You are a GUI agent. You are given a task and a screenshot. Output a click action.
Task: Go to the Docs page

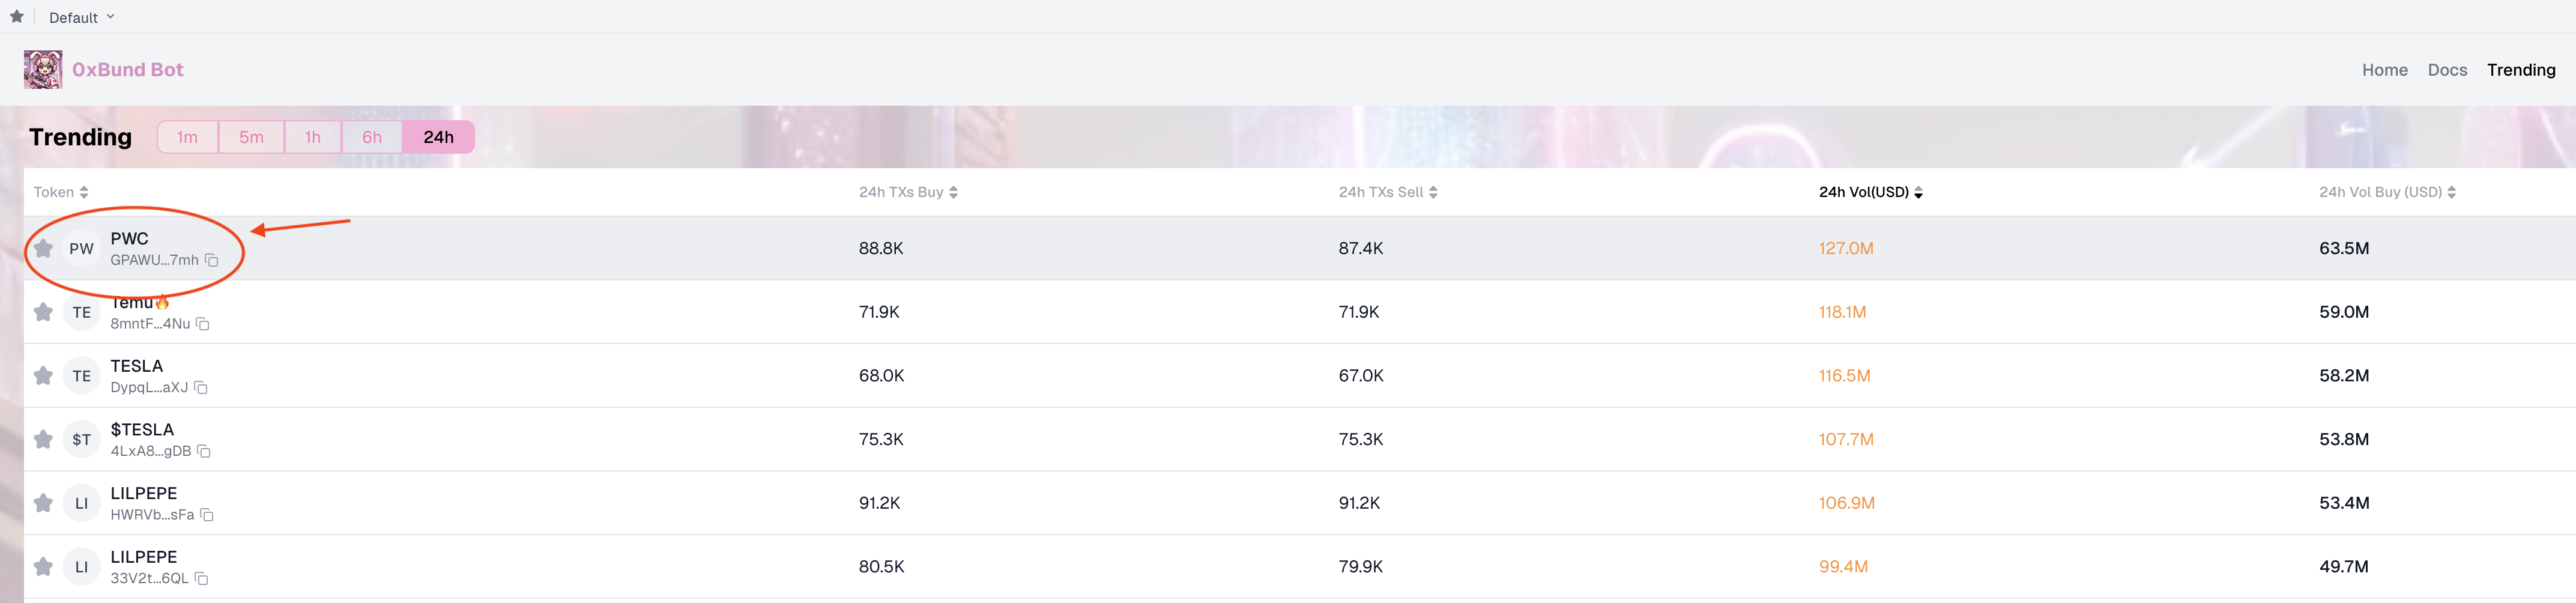pyautogui.click(x=2446, y=70)
